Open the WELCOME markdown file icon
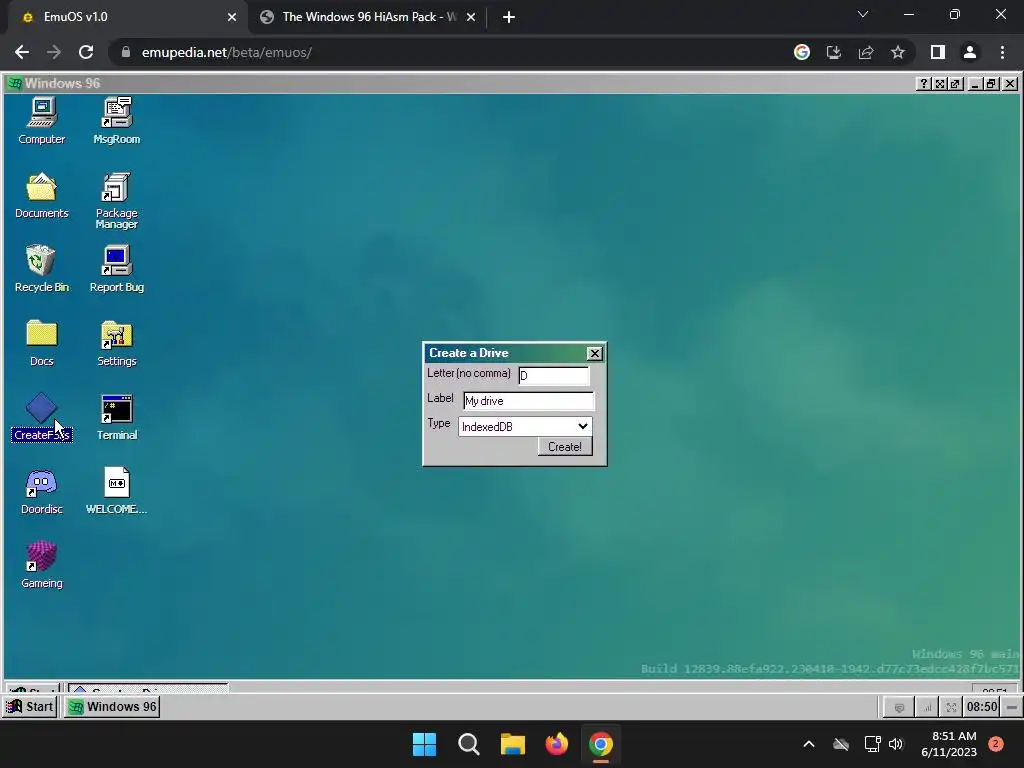 point(117,490)
